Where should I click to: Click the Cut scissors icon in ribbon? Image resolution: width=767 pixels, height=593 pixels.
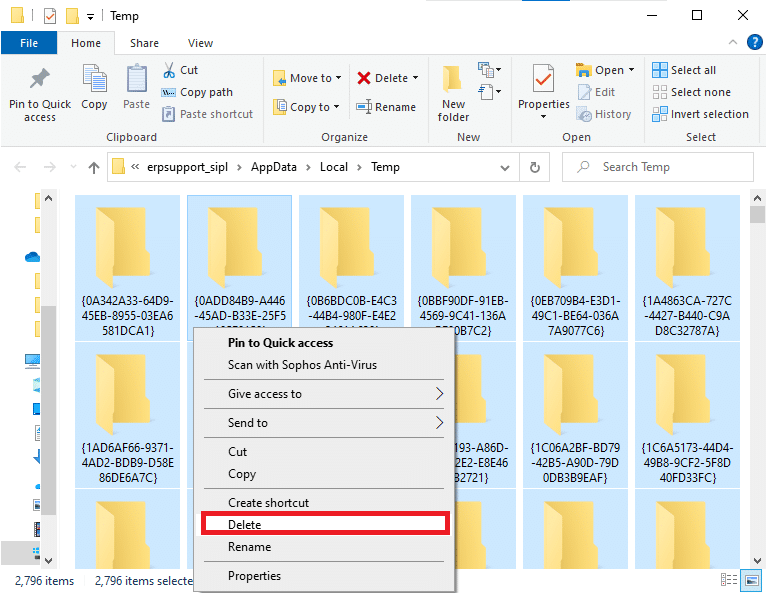[x=169, y=70]
